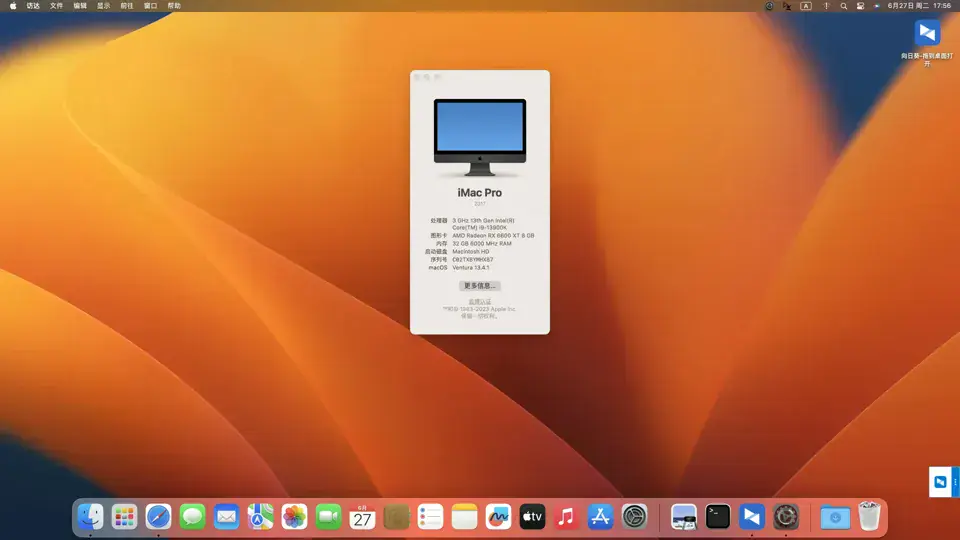This screenshot has width=960, height=540.
Task: Open Launchpad in the Dock
Action: click(x=124, y=517)
